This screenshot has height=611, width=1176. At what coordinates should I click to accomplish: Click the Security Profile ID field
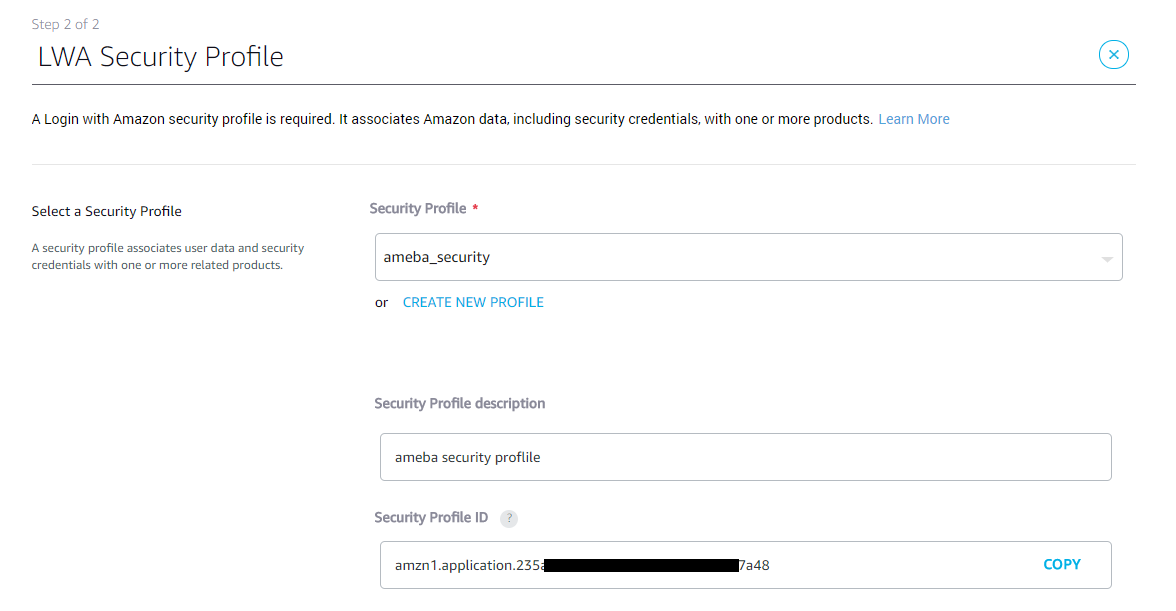[x=746, y=565]
